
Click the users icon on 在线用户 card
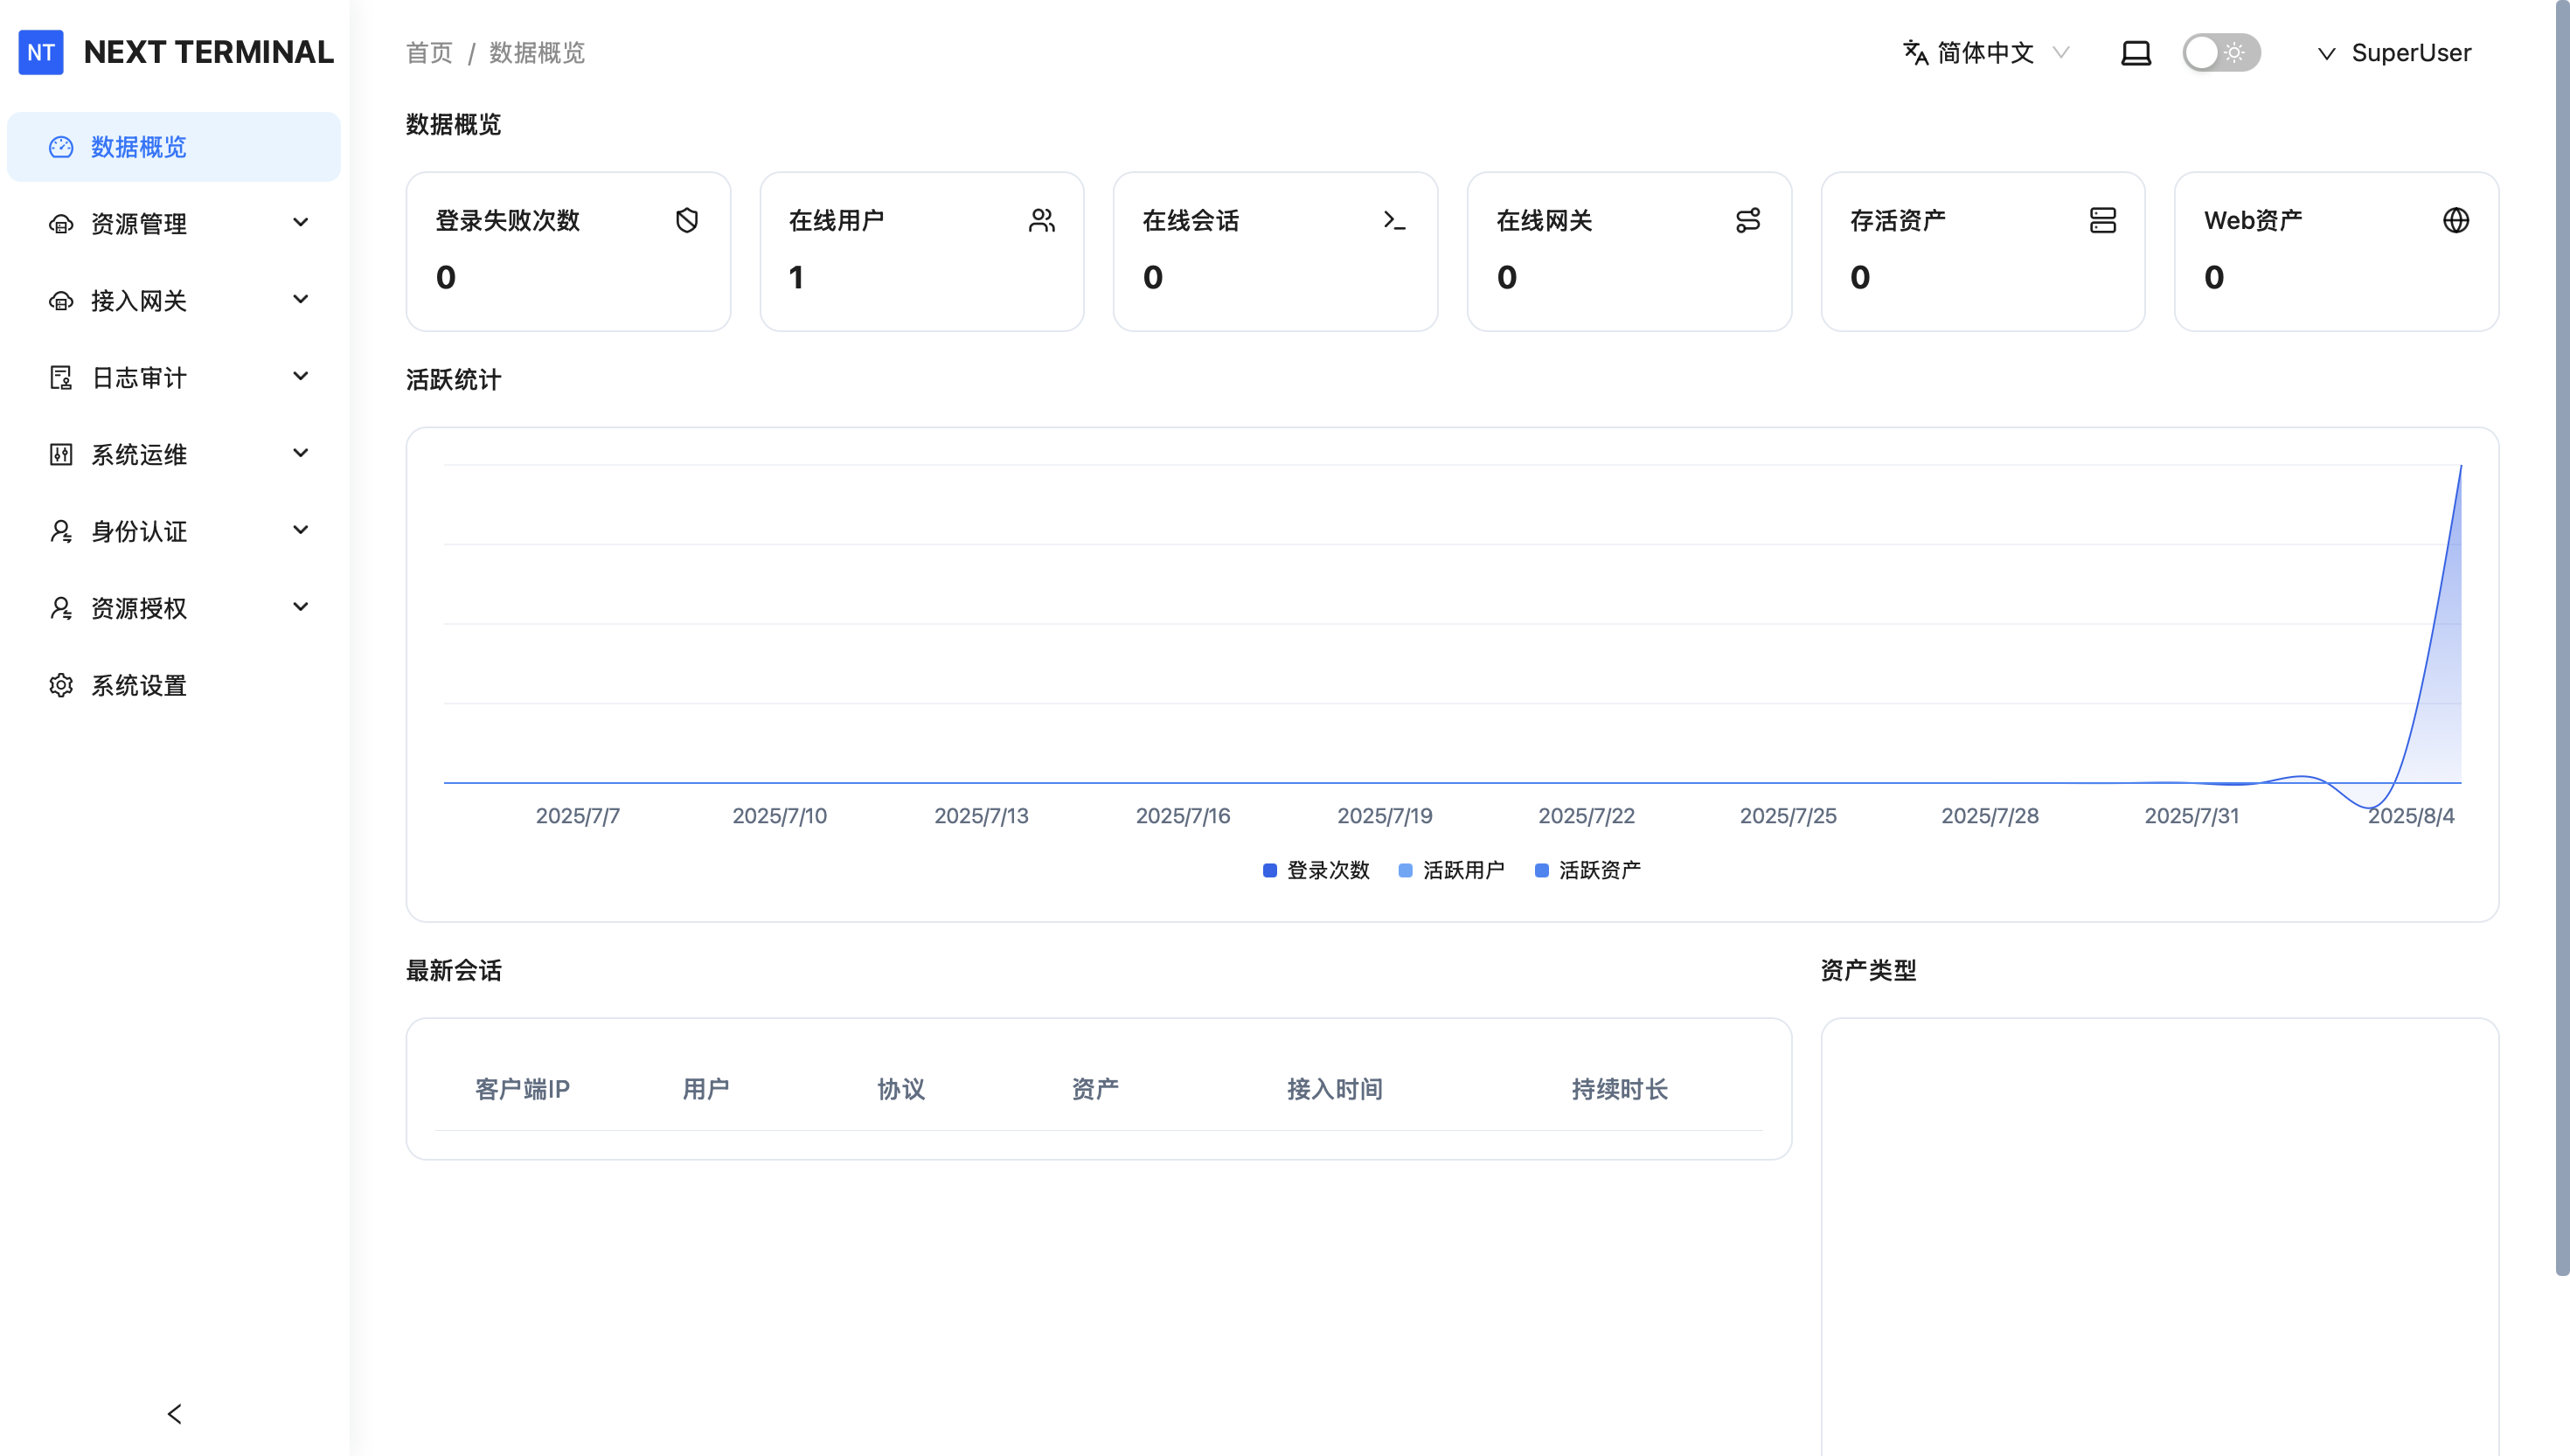(x=1041, y=220)
